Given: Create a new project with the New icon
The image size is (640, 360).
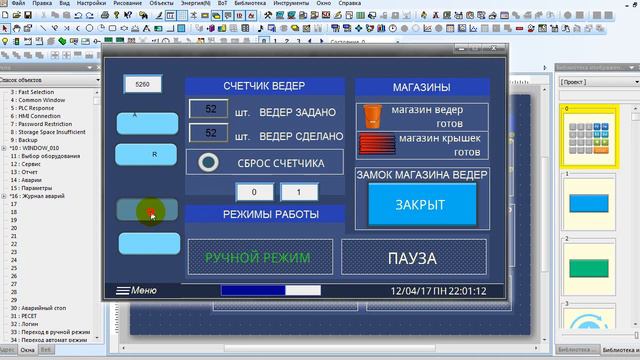Looking at the screenshot, I should pyautogui.click(x=5, y=16).
